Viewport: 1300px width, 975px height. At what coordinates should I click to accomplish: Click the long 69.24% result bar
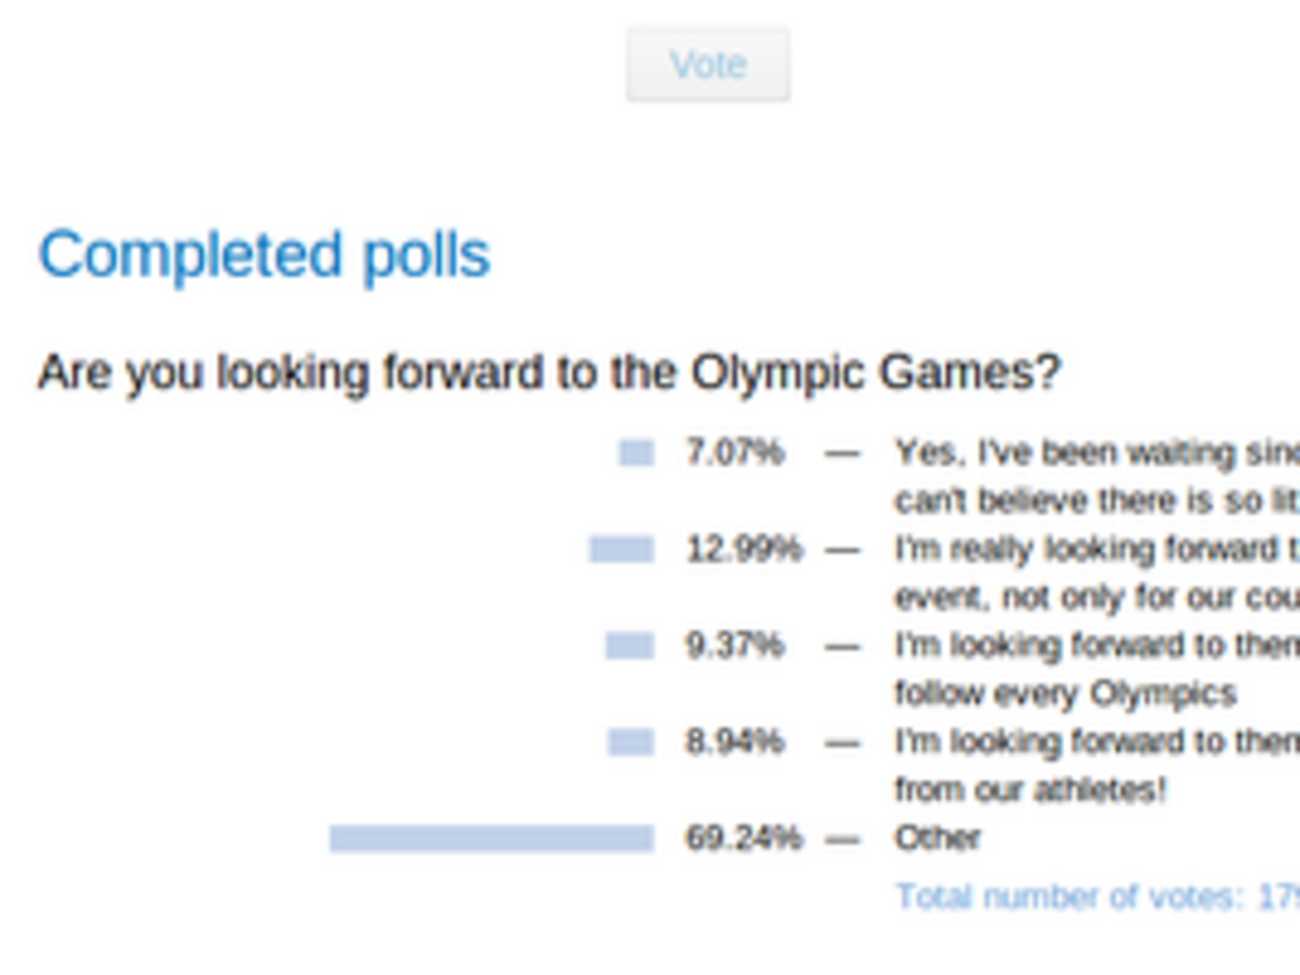click(x=491, y=838)
